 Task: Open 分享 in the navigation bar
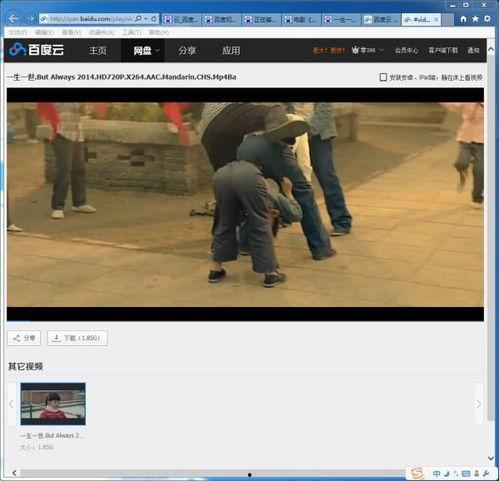(187, 50)
